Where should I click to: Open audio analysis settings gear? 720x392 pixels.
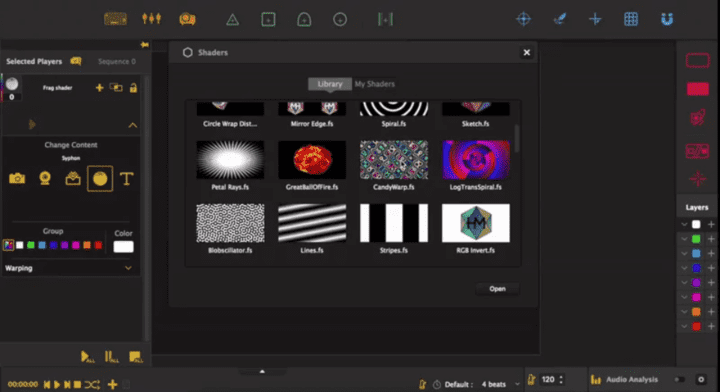[701, 380]
